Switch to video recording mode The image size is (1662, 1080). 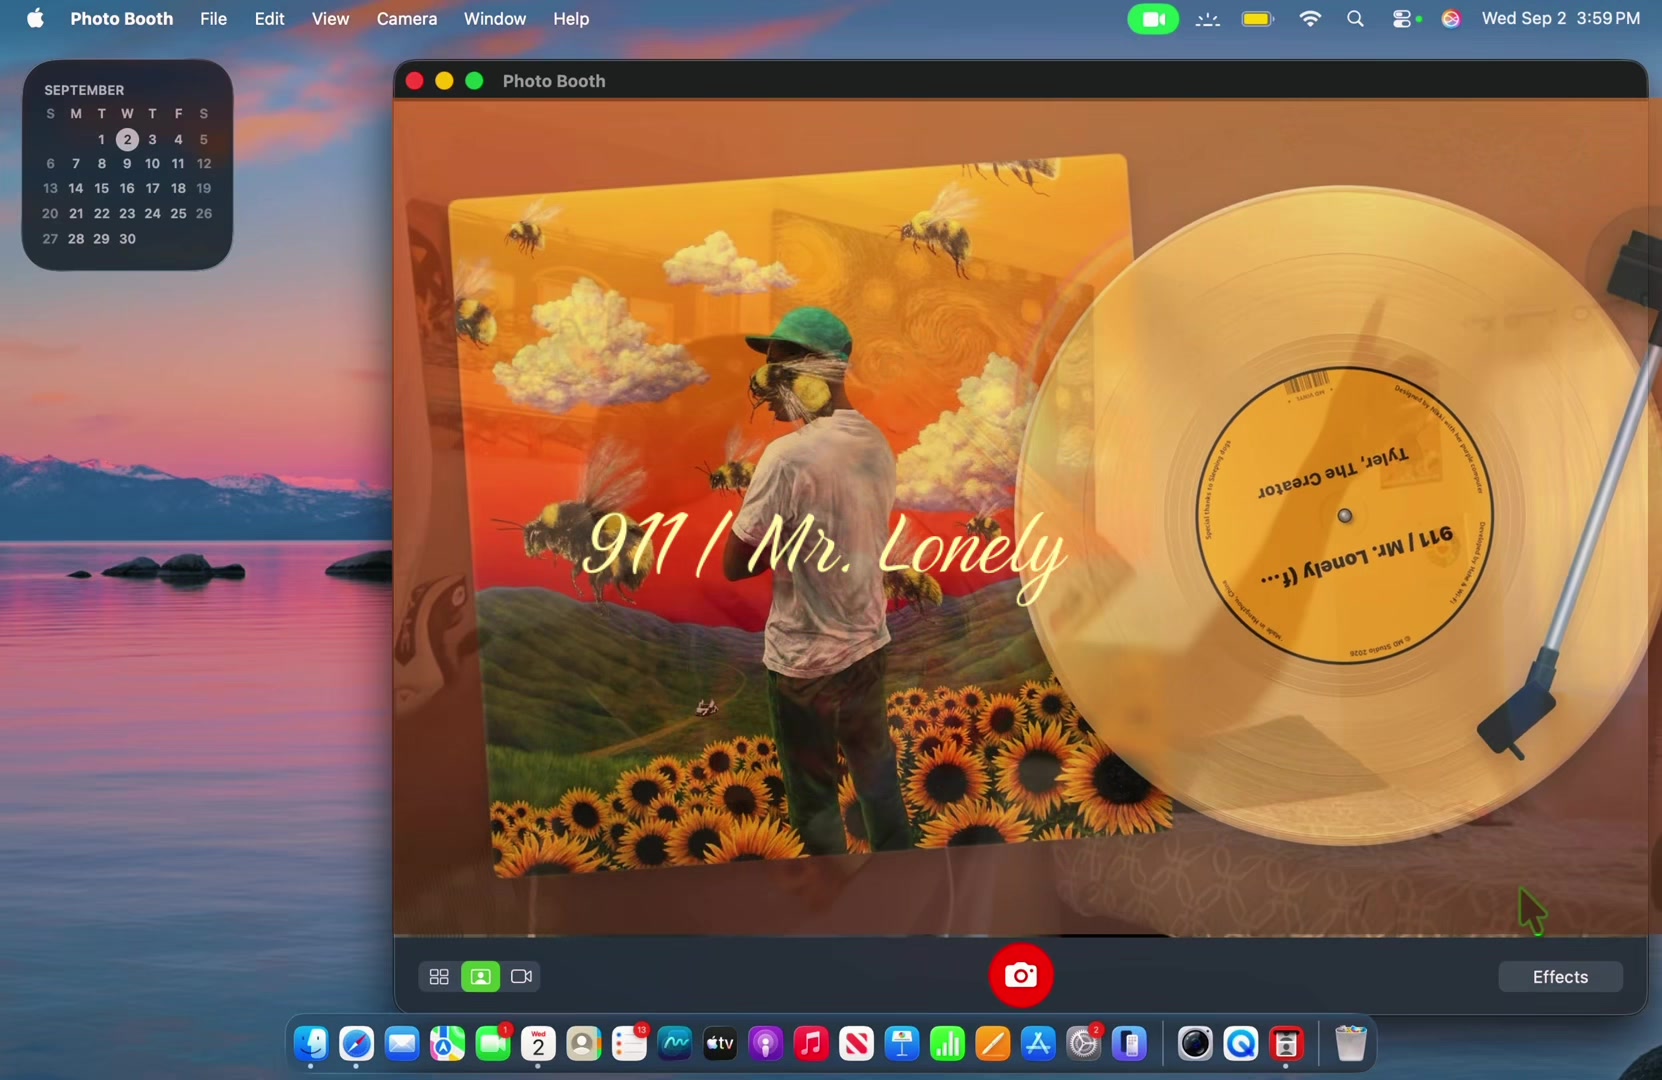pos(521,977)
